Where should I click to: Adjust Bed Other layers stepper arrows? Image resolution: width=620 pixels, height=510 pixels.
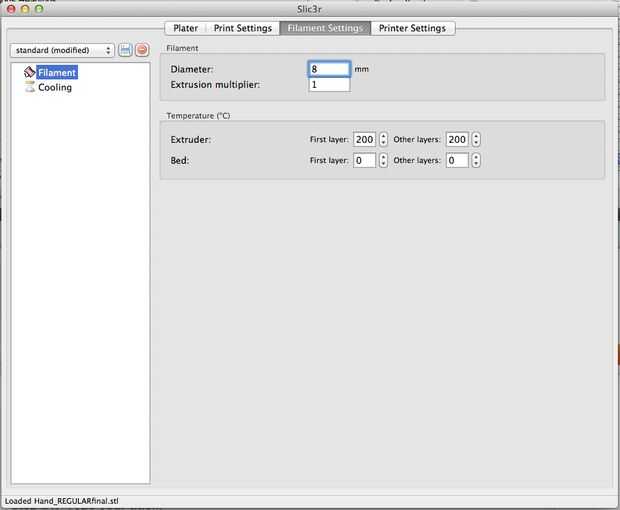point(476,160)
